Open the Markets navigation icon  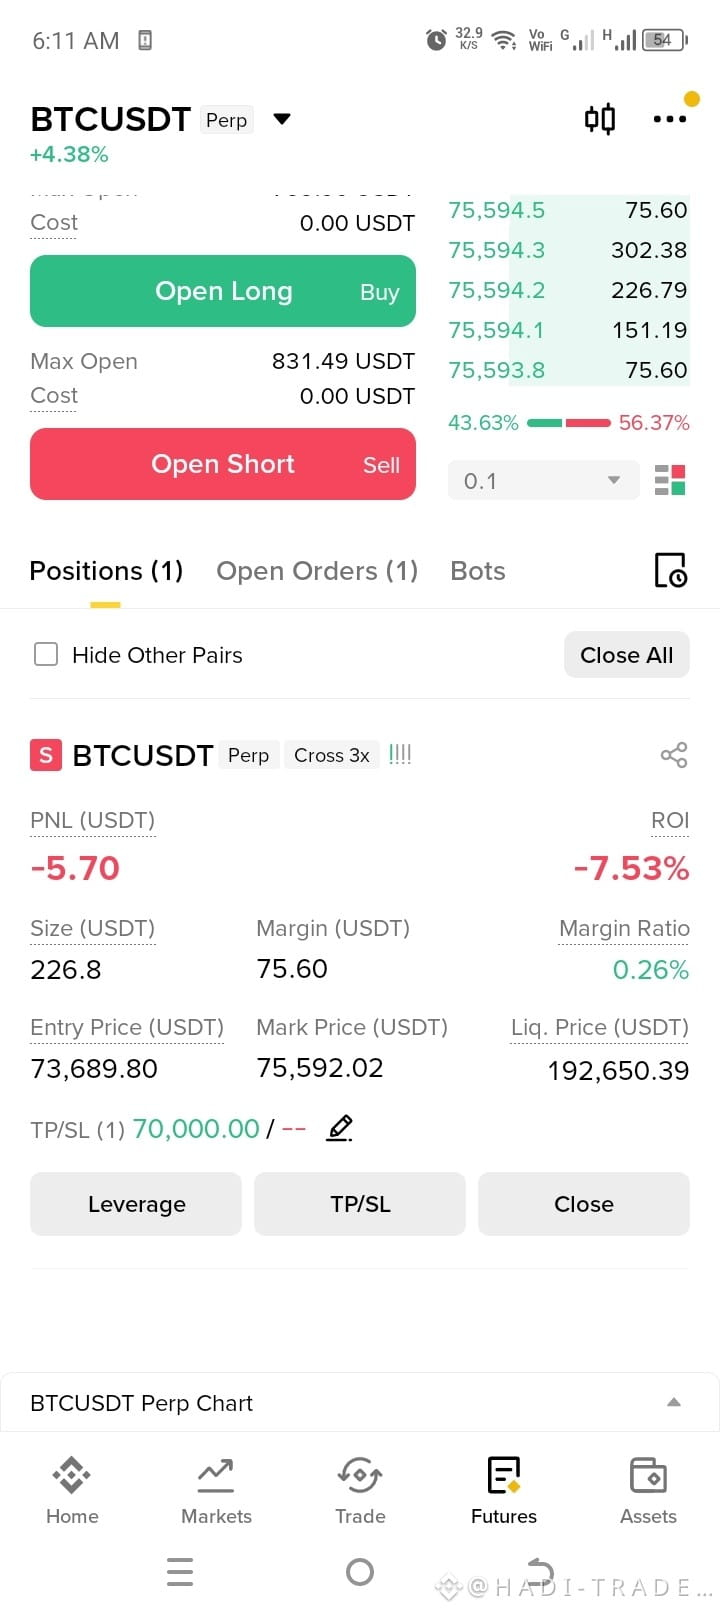(x=216, y=1475)
